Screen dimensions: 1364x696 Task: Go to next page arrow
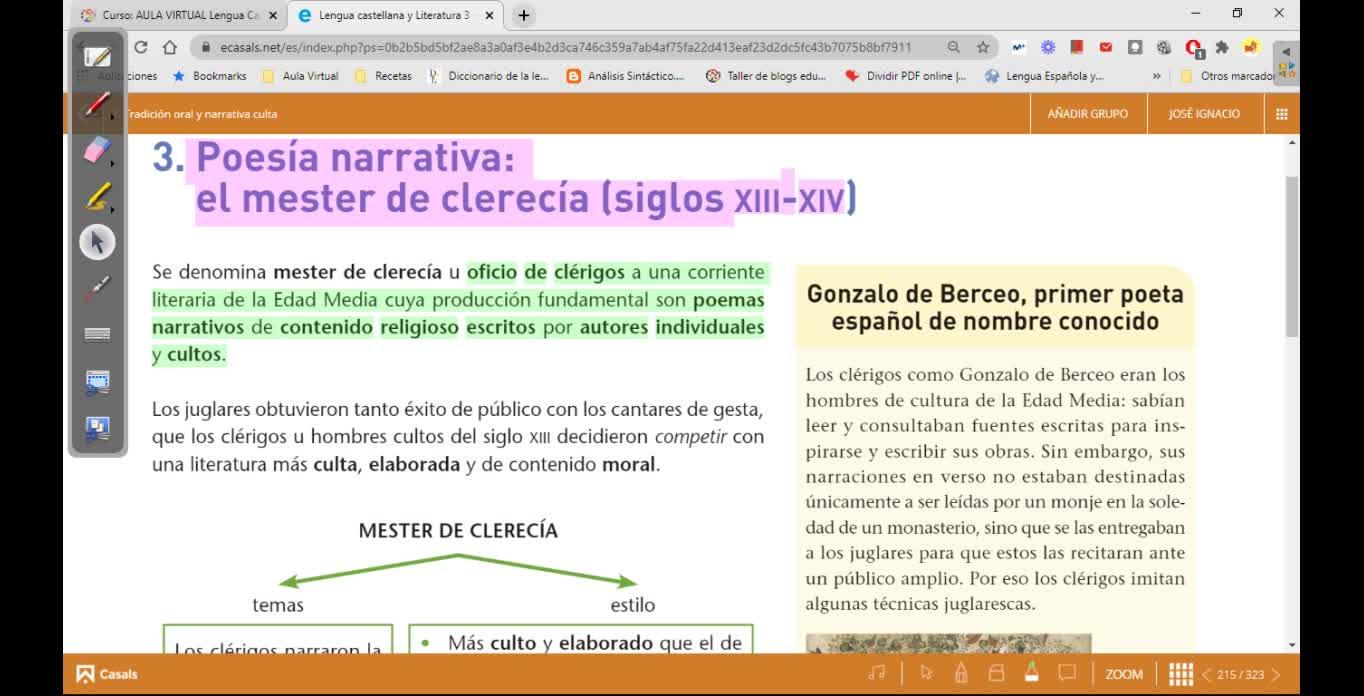(x=1276, y=675)
